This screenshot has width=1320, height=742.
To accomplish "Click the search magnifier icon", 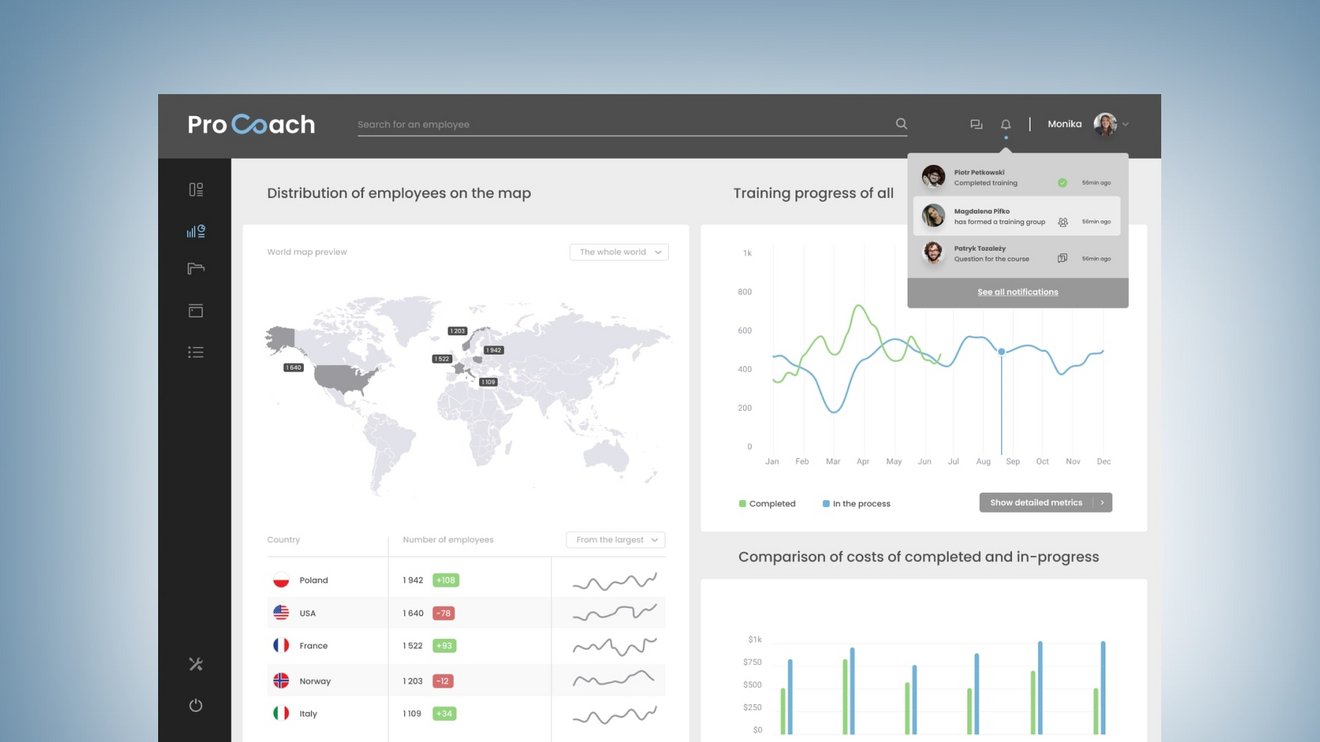I will click(x=901, y=124).
